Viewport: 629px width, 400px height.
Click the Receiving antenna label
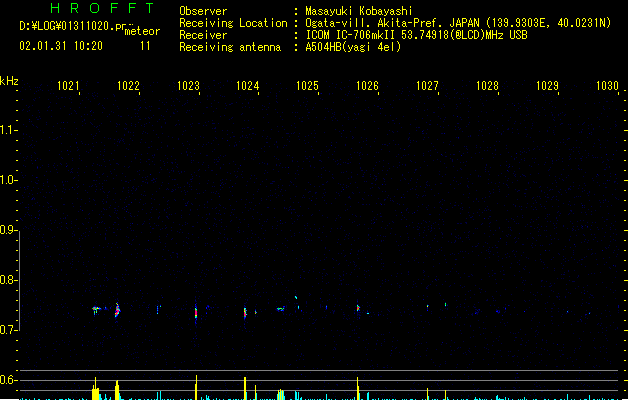point(230,47)
